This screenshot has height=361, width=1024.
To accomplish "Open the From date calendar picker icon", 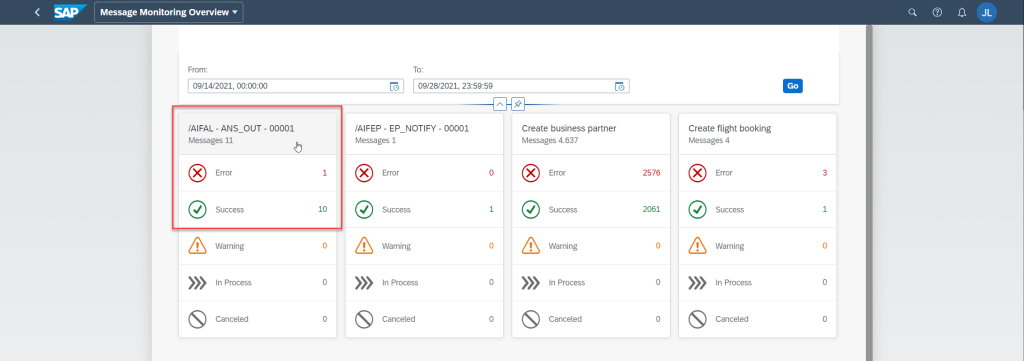I will 394,86.
